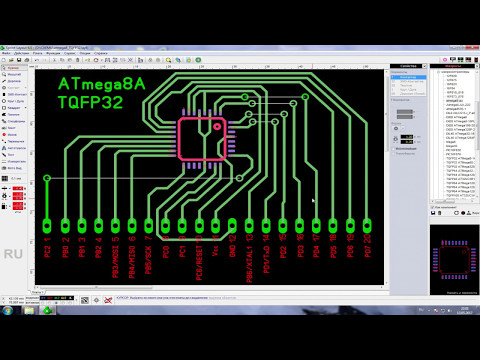Click the pink circle icon top right
The width and height of the screenshot is (480, 360).
[445, 60]
